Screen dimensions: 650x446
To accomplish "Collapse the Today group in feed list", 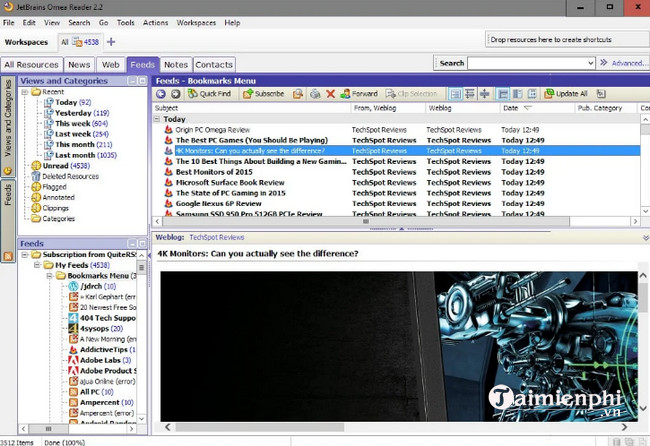I will pyautogui.click(x=156, y=118).
